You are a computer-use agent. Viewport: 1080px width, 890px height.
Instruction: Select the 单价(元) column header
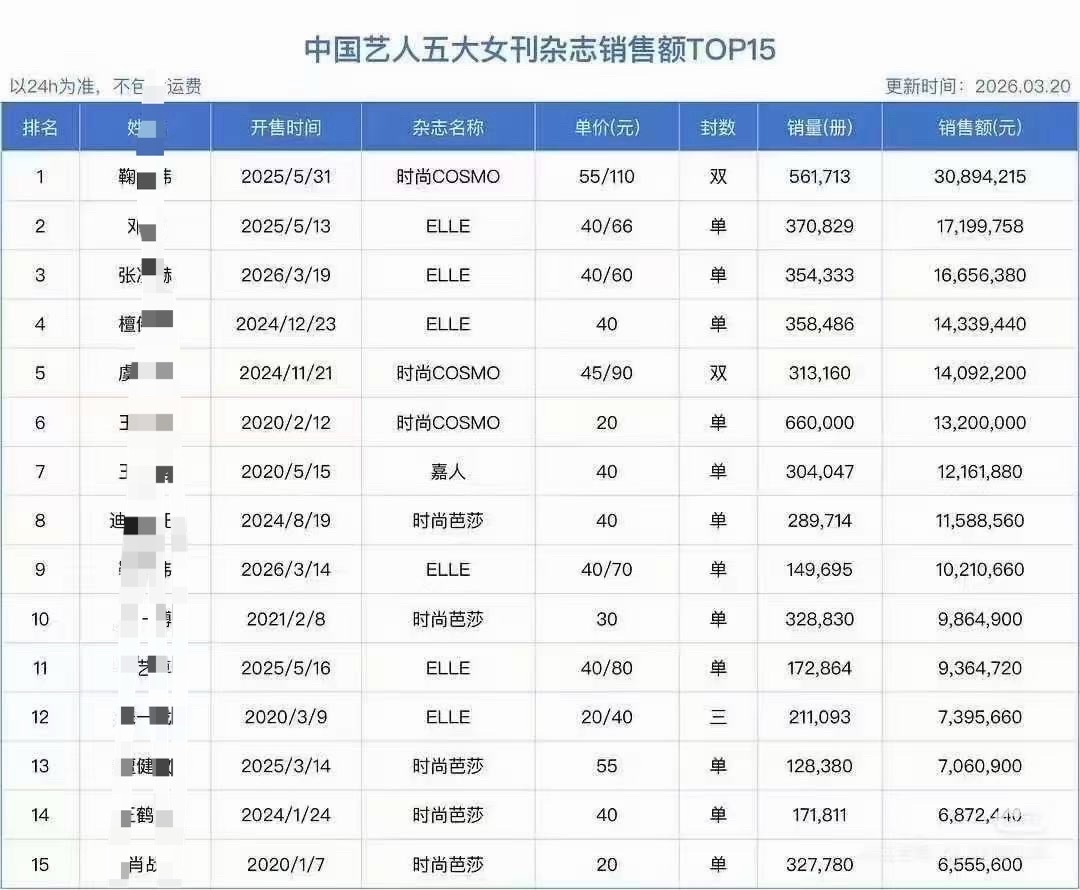(x=607, y=127)
